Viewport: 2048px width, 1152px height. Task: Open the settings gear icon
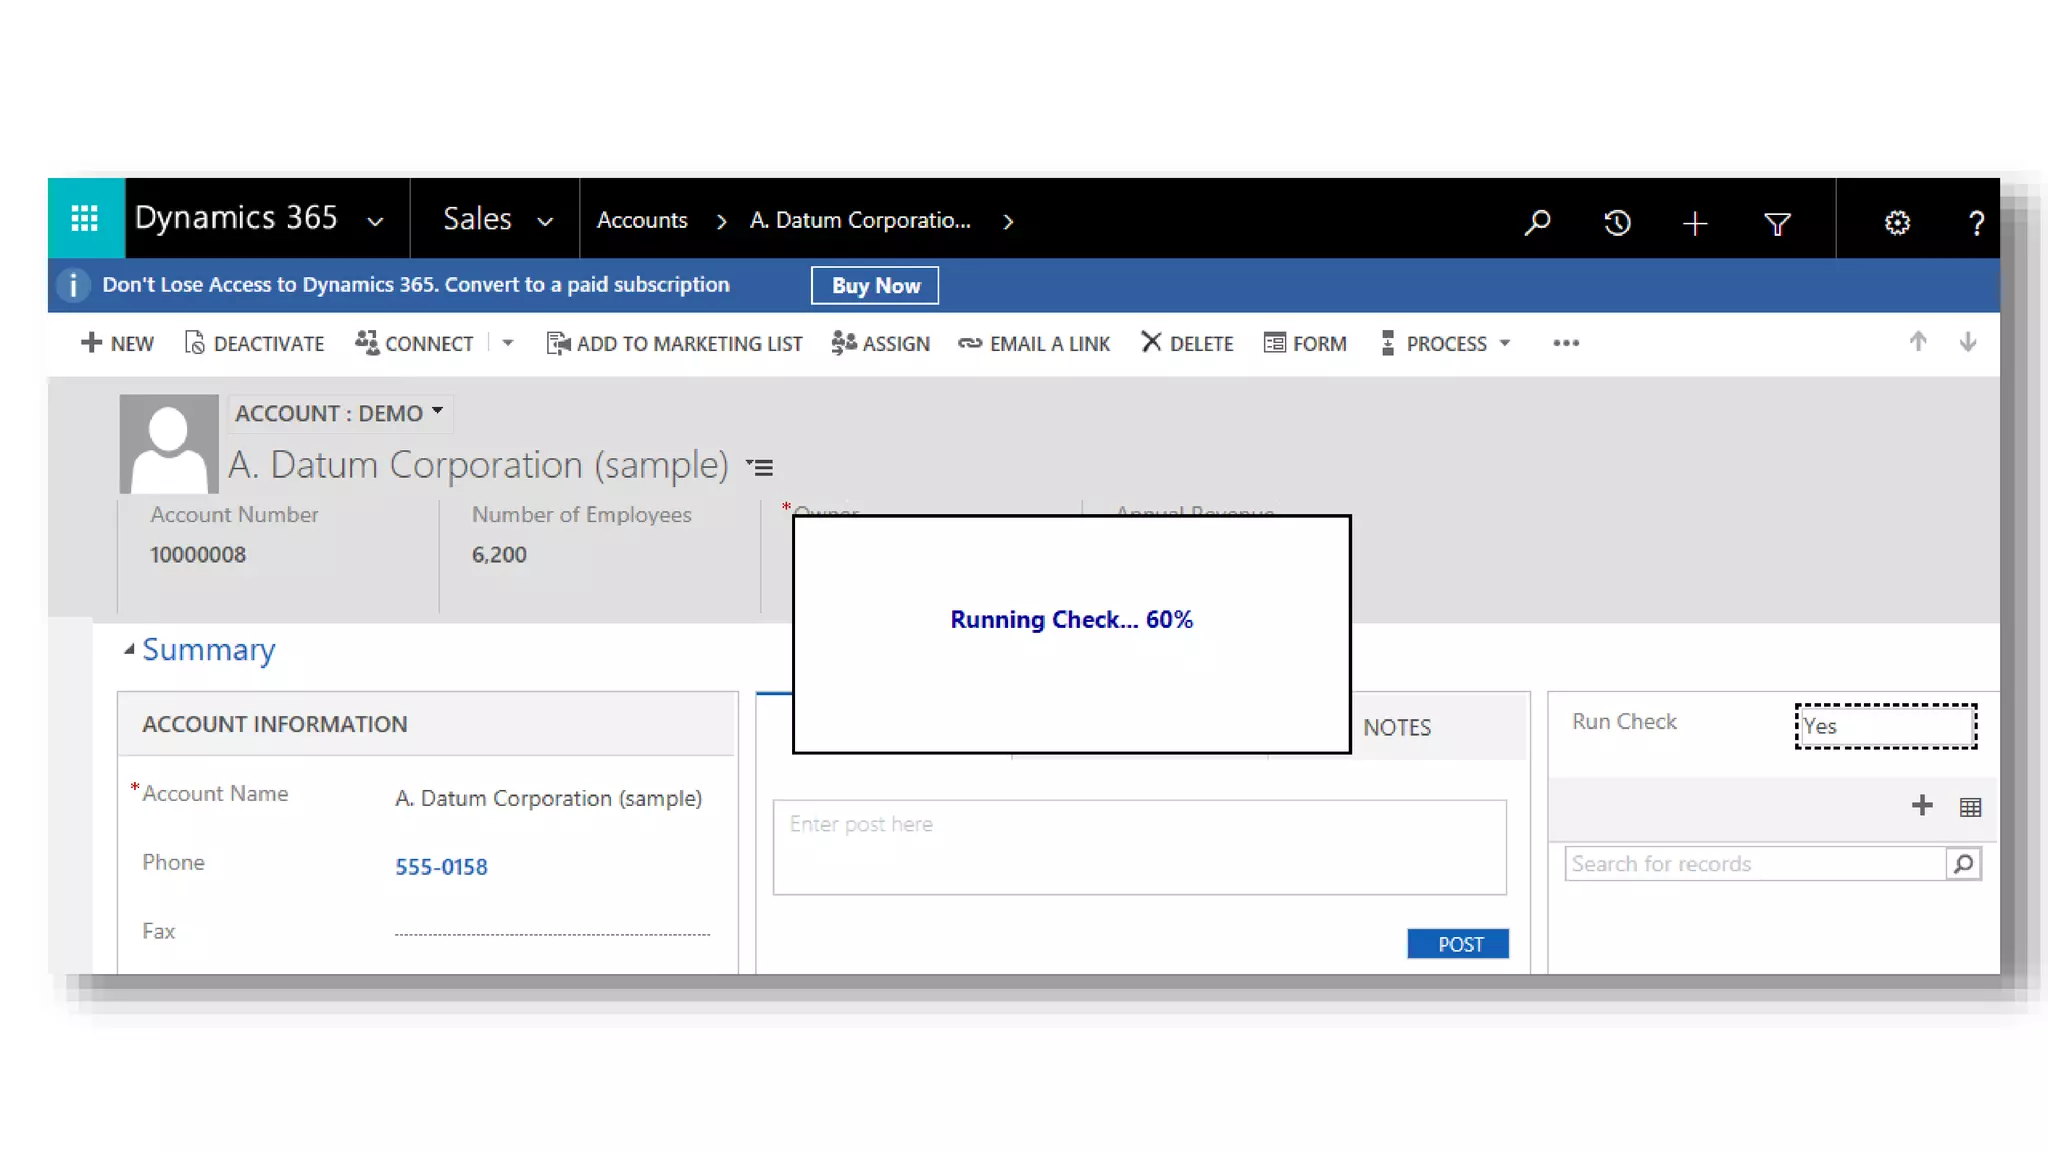tap(1897, 222)
